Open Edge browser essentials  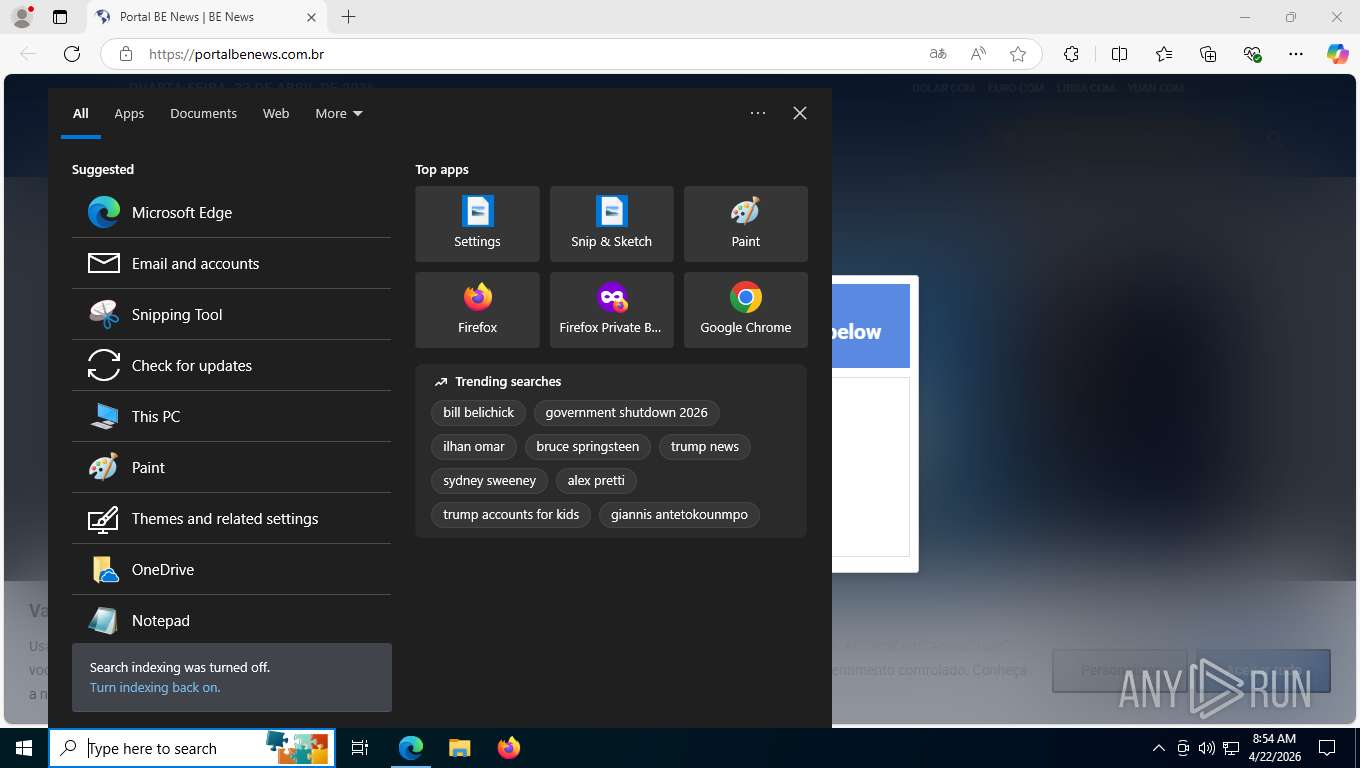(1252, 54)
